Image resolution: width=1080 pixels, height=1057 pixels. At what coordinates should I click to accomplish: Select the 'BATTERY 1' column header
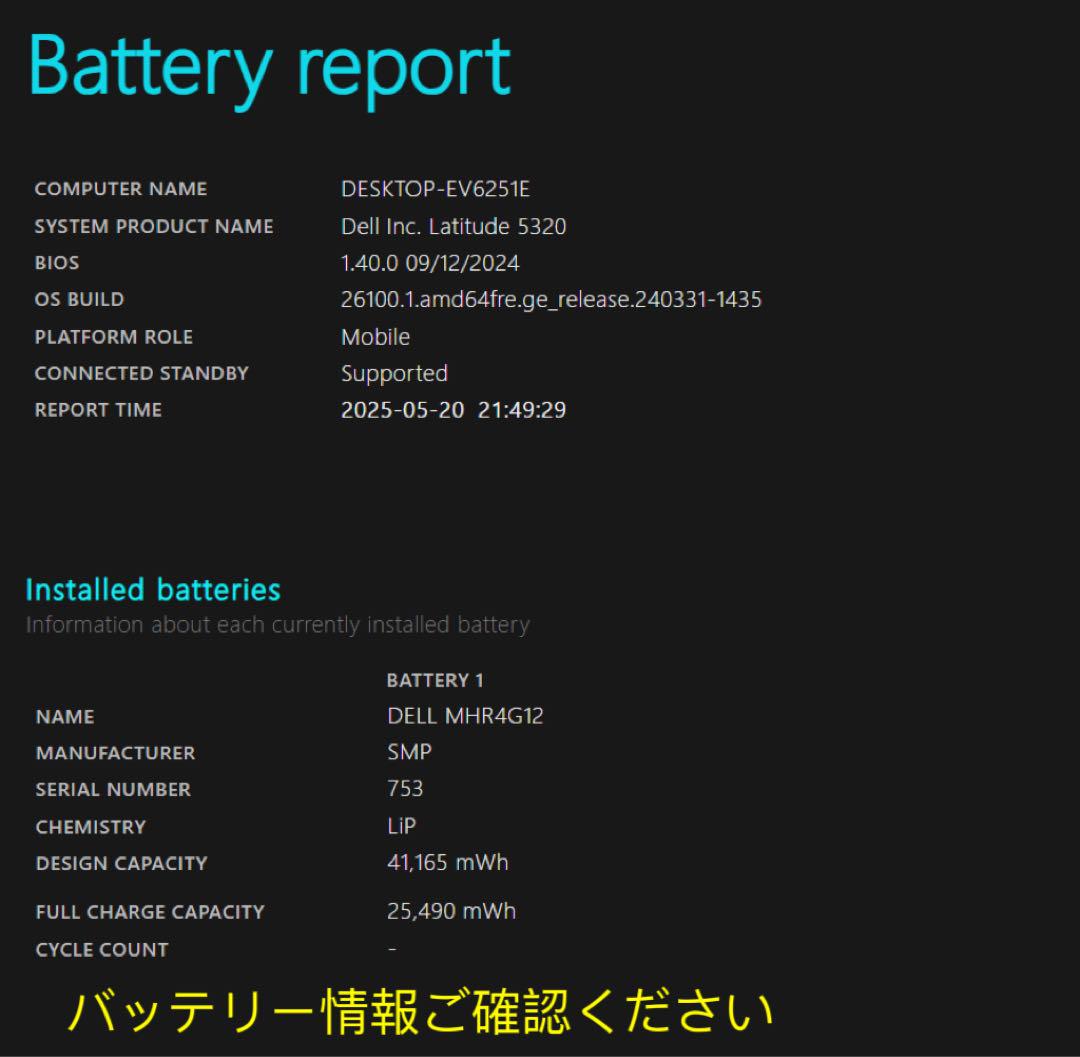coord(435,680)
